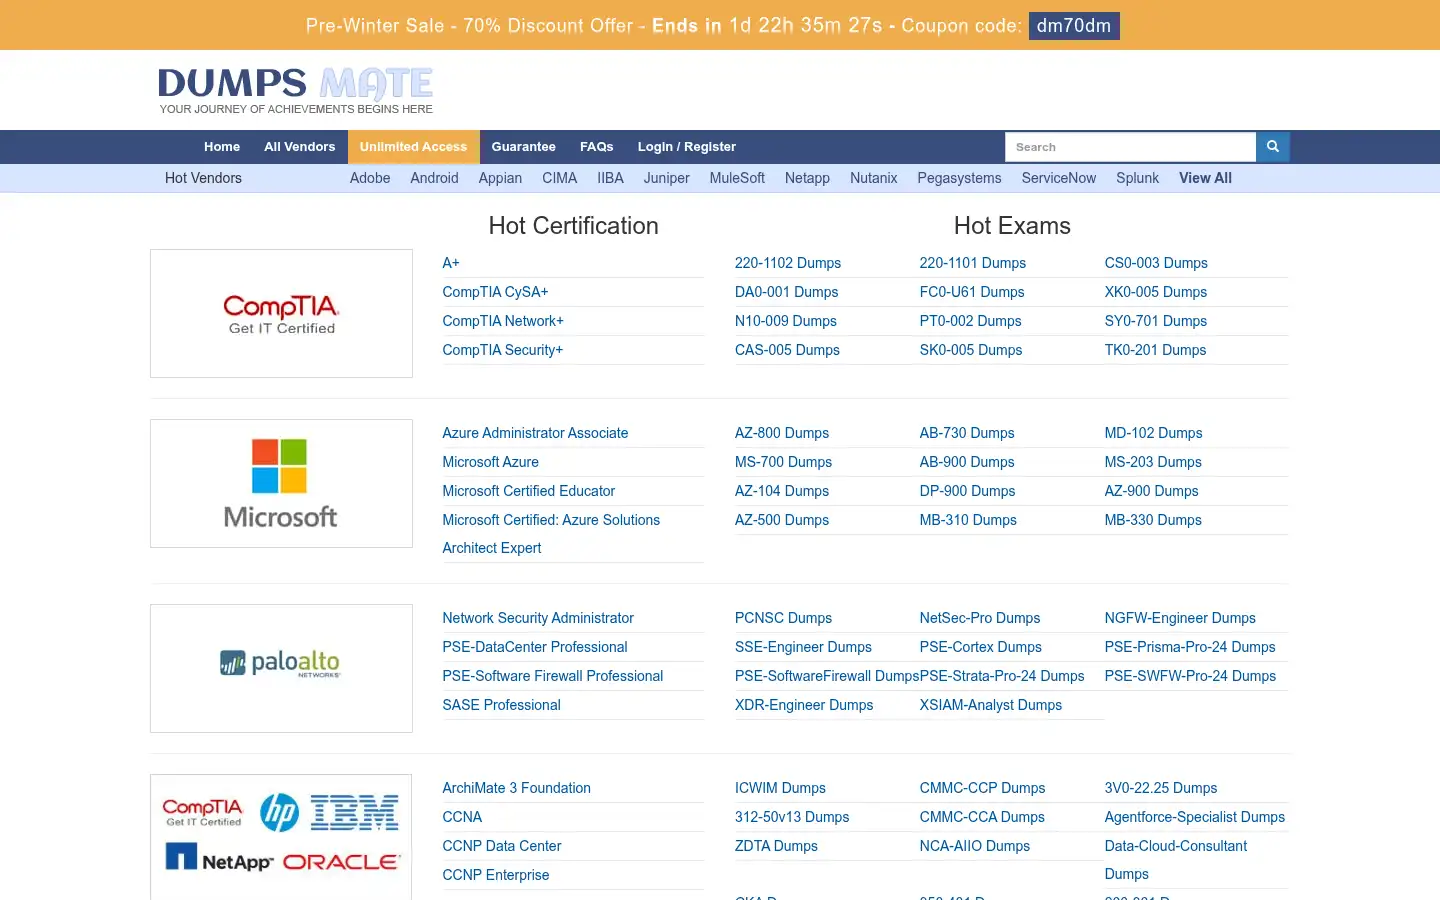Screen dimensions: 1440x900
Task: Open the Palo Alto Networks logo
Action: [281, 668]
